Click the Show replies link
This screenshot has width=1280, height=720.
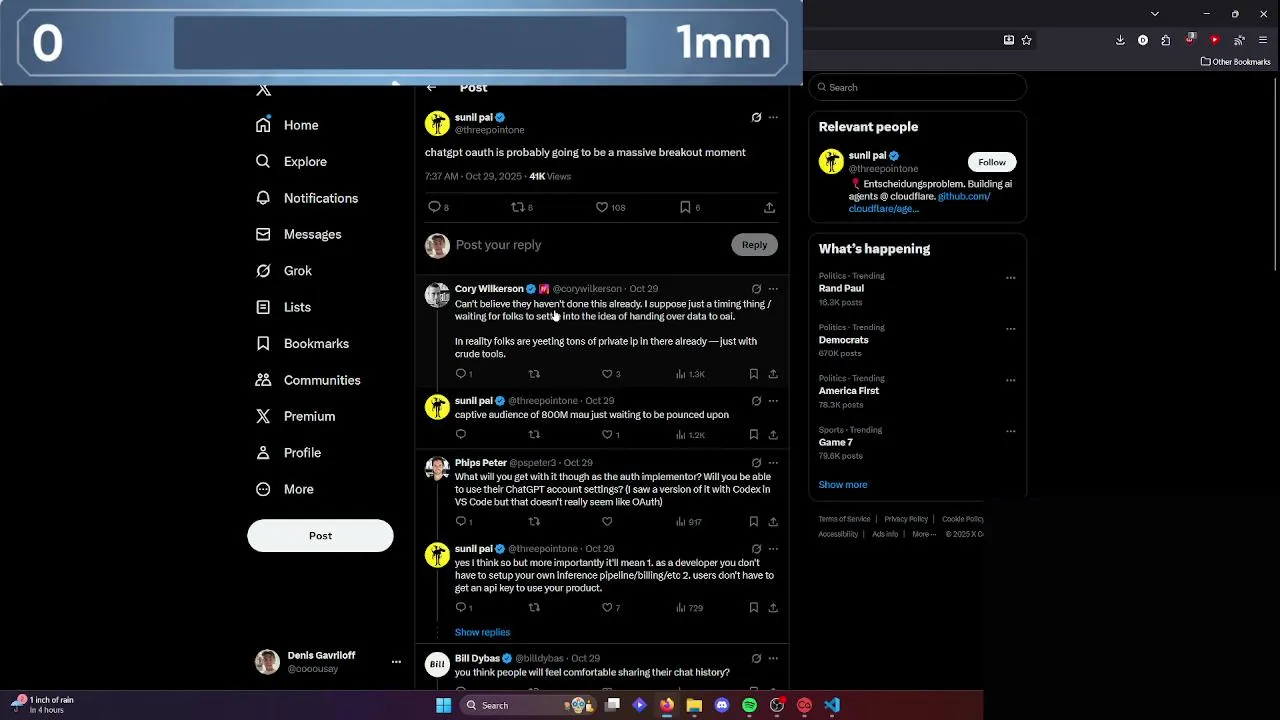[x=482, y=632]
